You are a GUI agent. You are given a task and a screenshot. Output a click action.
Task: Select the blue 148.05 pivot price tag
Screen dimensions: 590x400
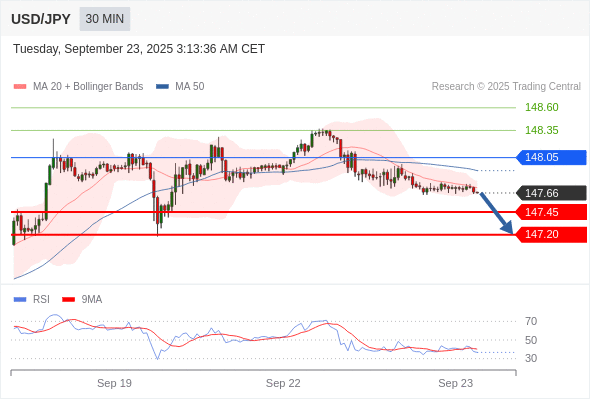point(551,157)
